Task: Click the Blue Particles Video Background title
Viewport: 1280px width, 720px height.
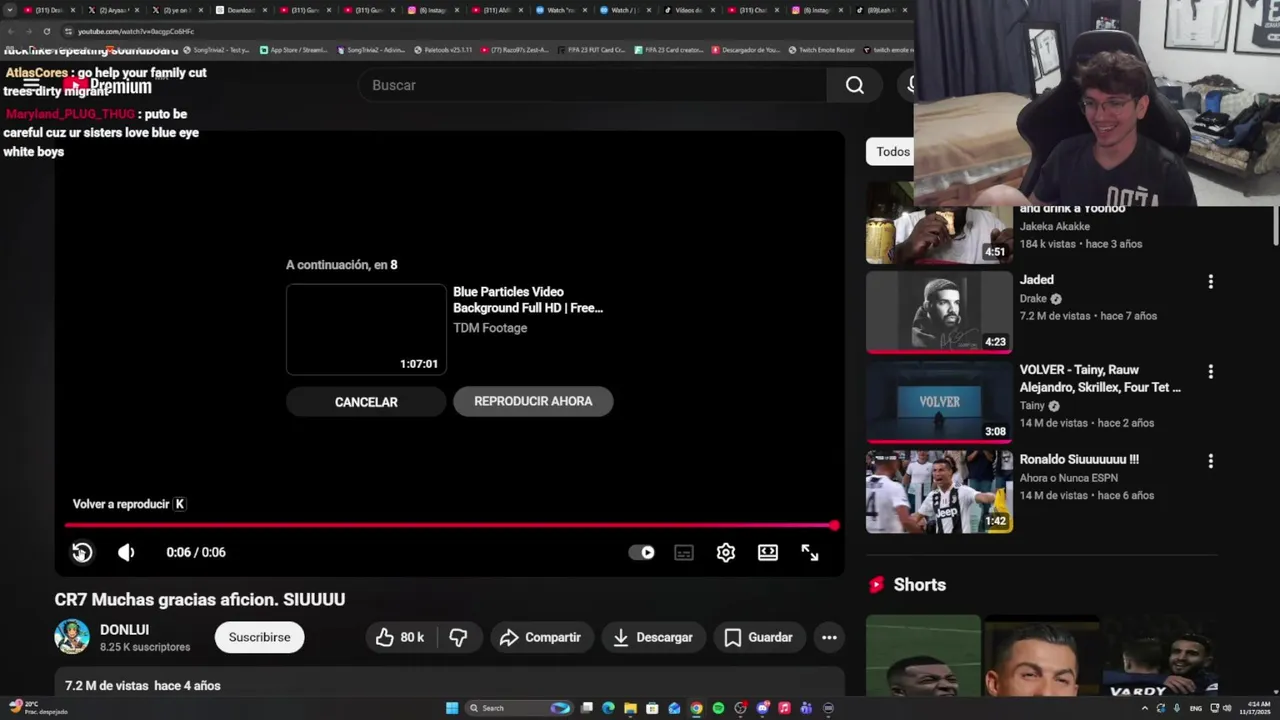Action: (x=528, y=300)
